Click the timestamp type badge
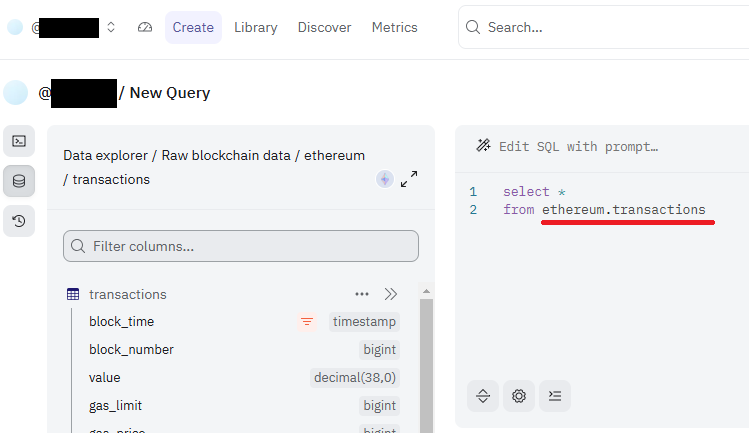The image size is (749, 433). click(x=364, y=322)
